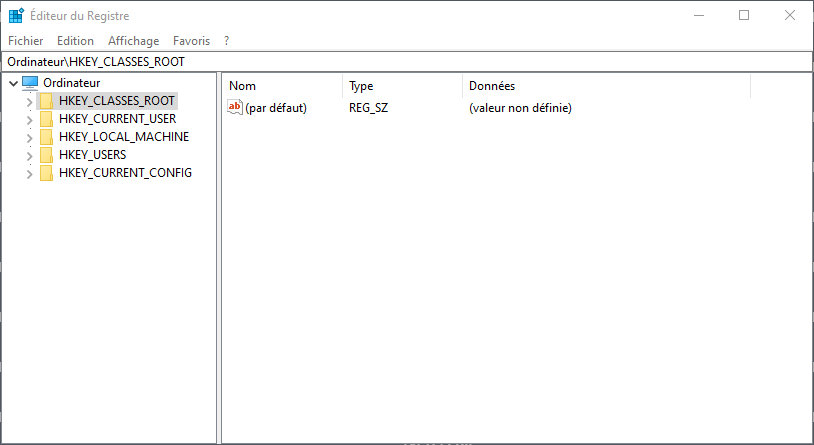Expand the HKEY_LOCAL_MACHINE key
814x445 pixels.
[29, 137]
